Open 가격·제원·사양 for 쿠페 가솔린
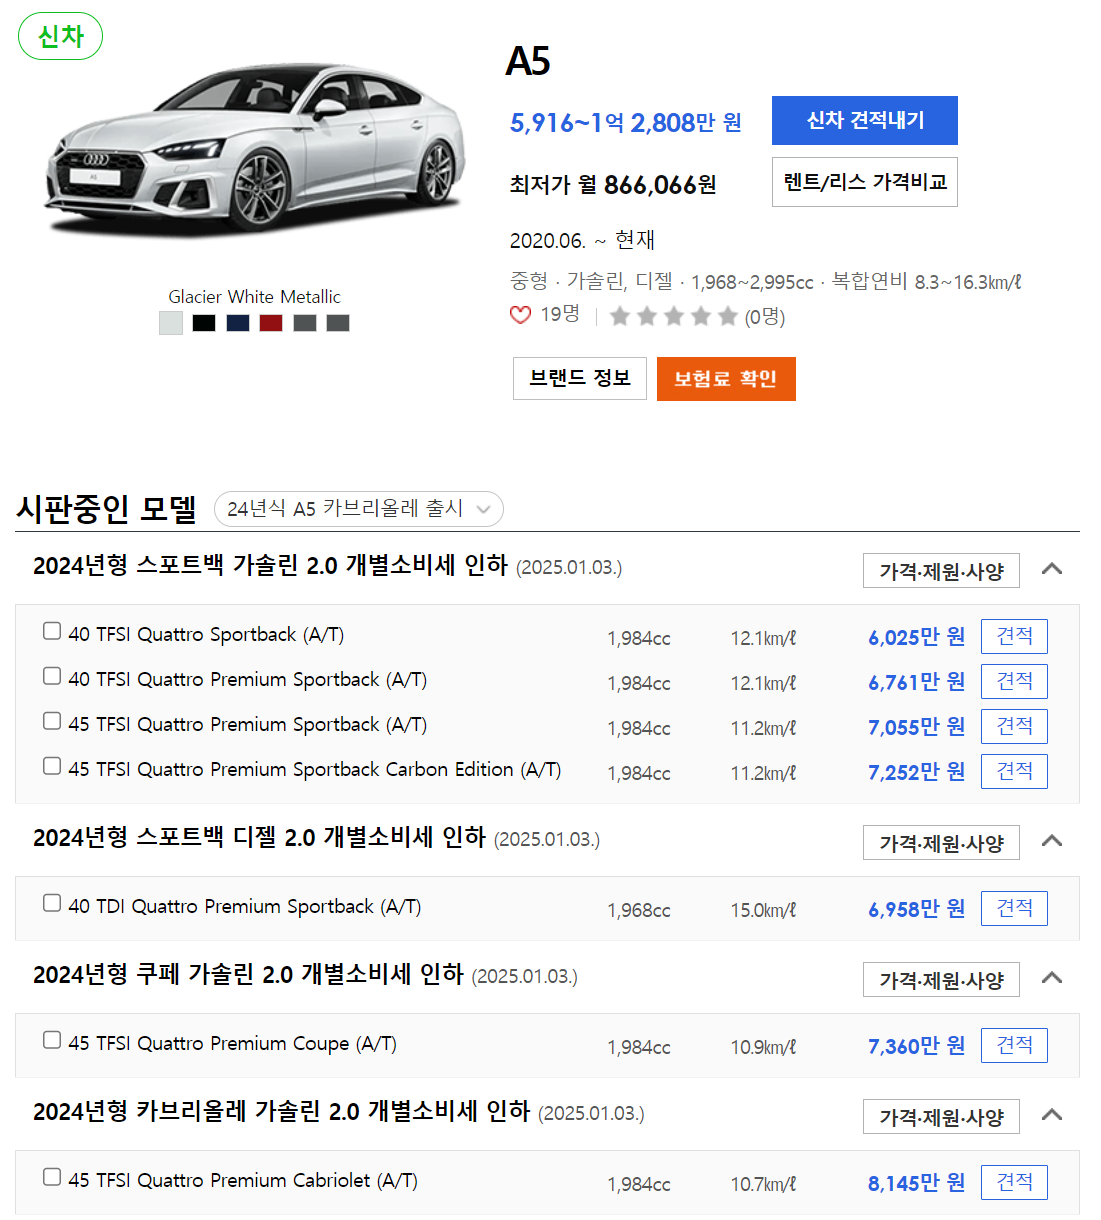The image size is (1101, 1220). click(941, 980)
